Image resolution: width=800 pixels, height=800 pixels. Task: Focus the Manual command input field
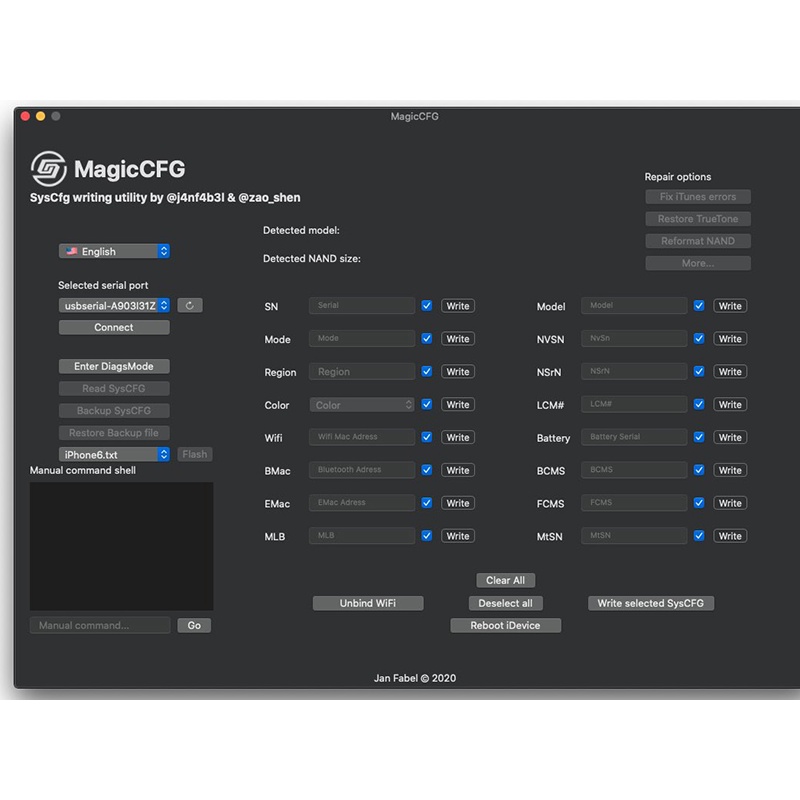coord(100,625)
